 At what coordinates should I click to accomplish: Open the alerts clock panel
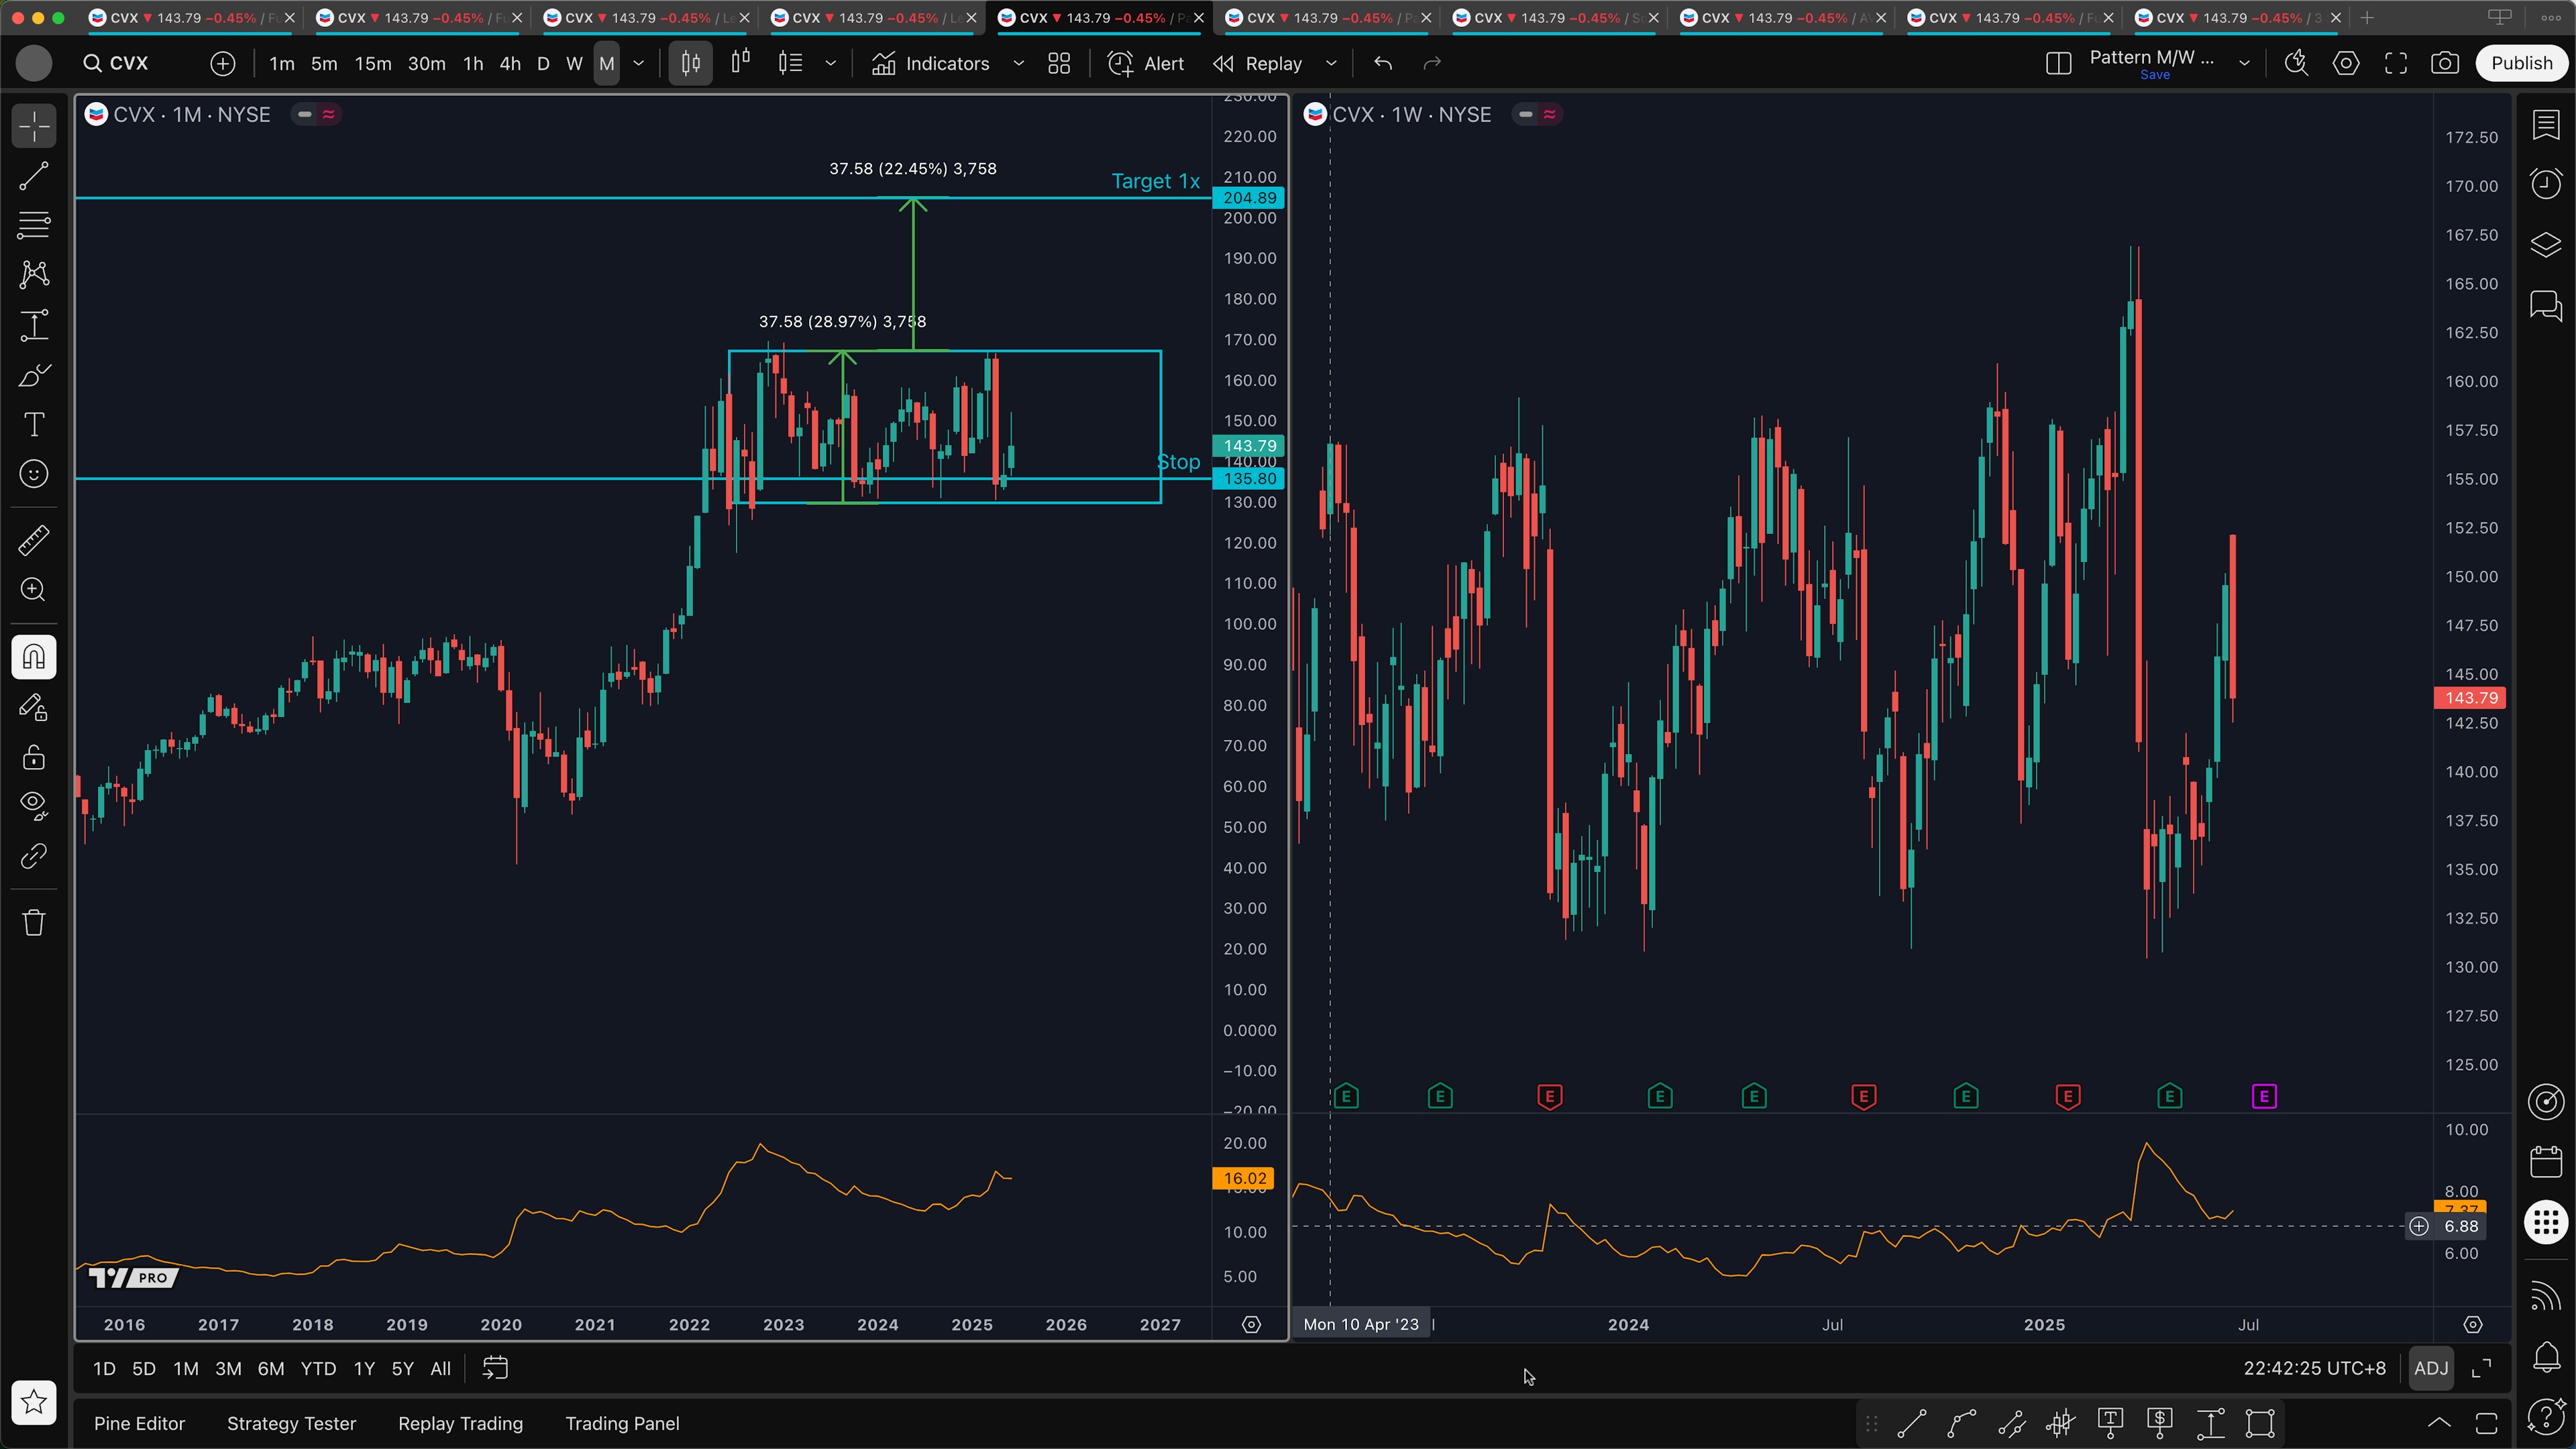2546,184
